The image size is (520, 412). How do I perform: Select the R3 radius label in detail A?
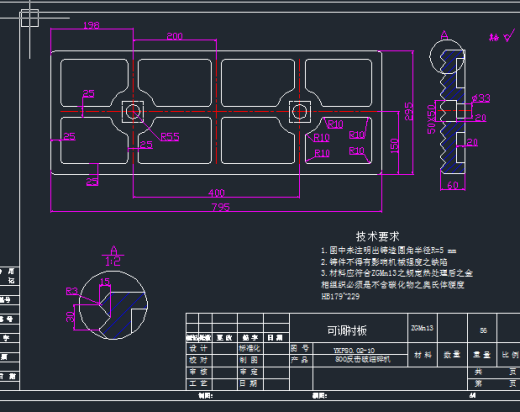[72, 291]
